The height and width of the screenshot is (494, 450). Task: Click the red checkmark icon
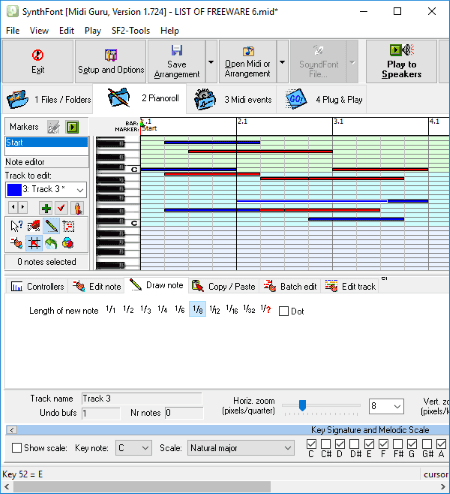click(61, 208)
